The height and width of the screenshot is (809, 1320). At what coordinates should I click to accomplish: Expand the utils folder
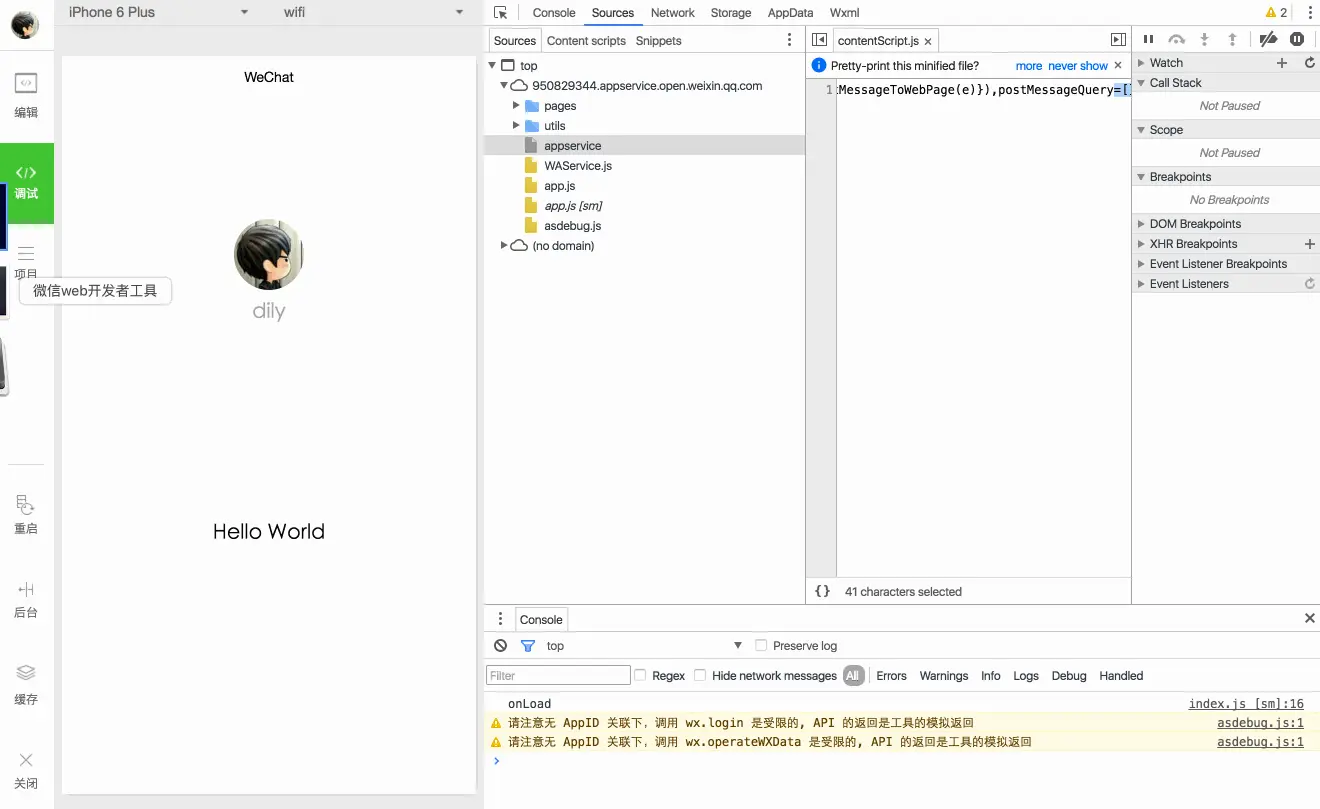tap(516, 126)
